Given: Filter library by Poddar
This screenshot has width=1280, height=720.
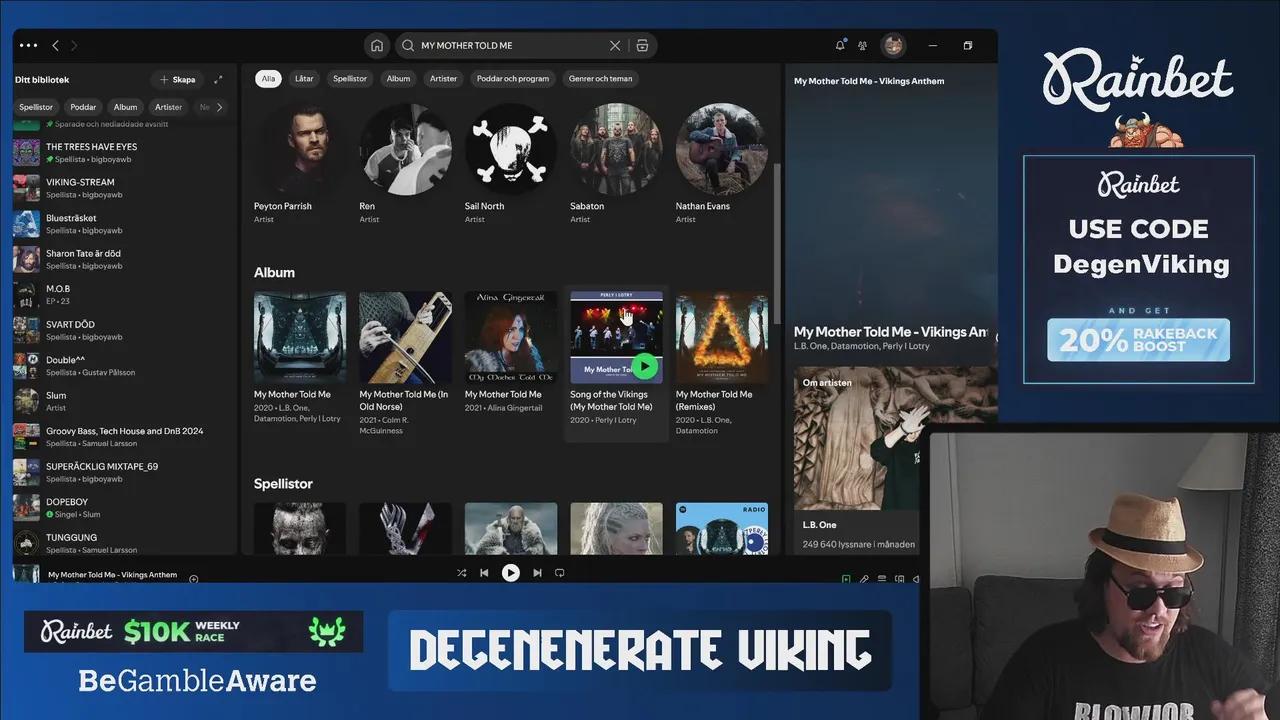Looking at the screenshot, I should [x=83, y=107].
